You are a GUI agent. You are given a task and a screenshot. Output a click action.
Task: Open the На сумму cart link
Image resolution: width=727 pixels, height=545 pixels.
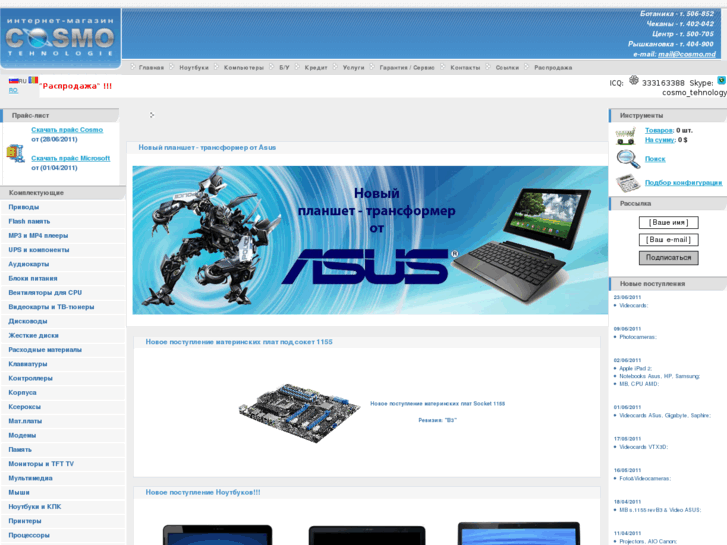[x=660, y=140]
